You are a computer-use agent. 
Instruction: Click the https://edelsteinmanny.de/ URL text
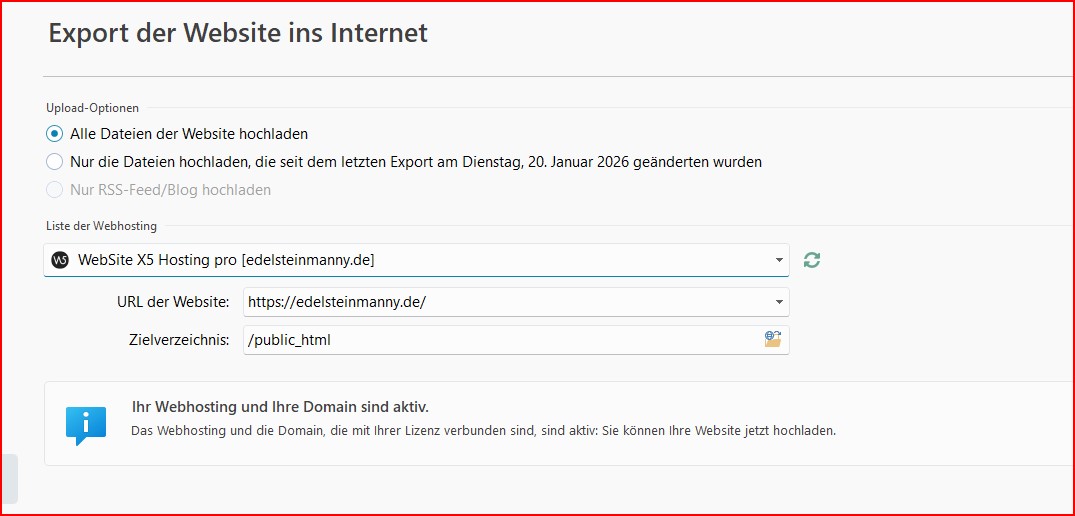tap(337, 302)
